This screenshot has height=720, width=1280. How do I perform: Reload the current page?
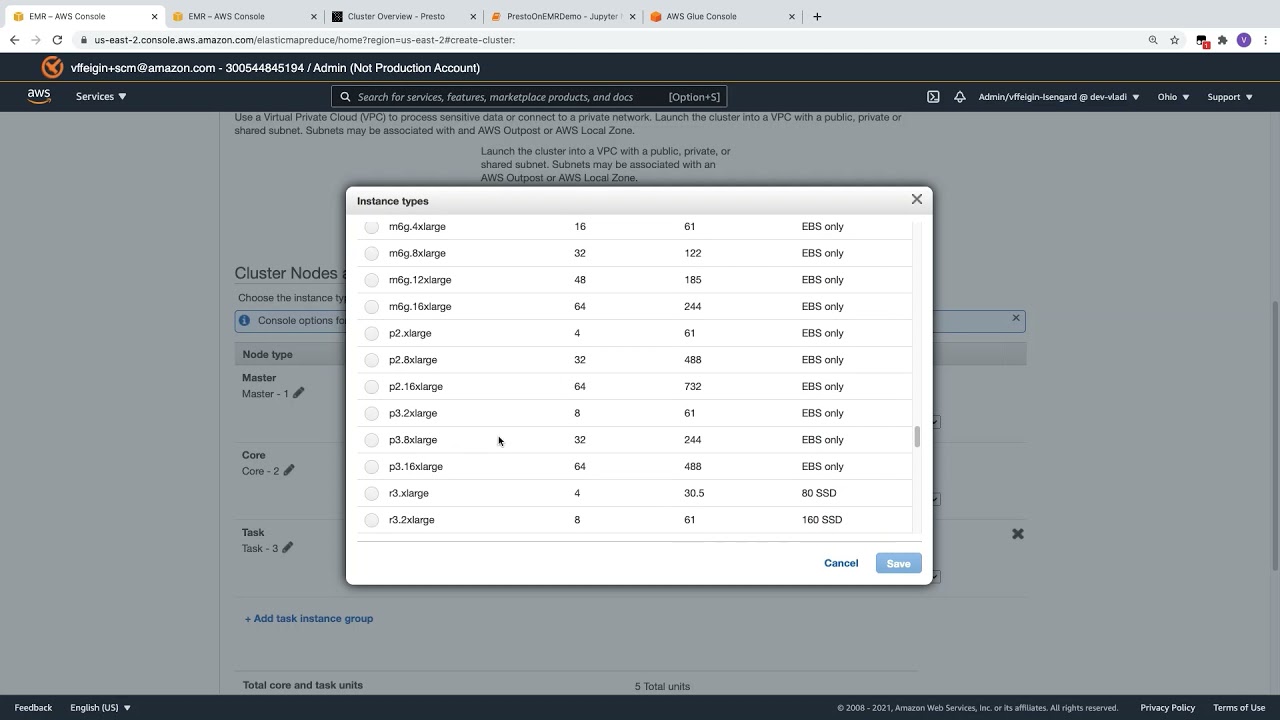[58, 40]
